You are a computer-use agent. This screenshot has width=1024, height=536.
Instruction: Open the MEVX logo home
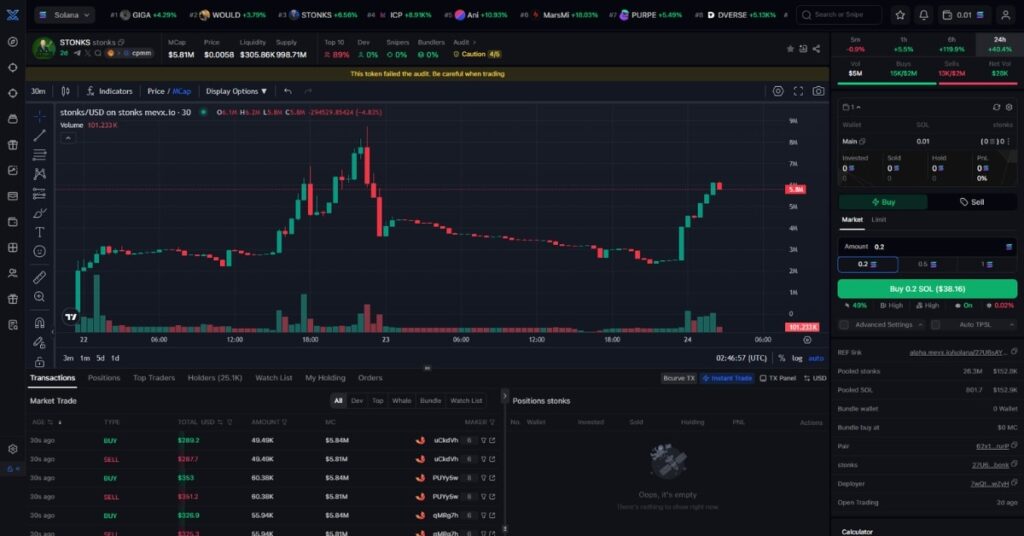coord(12,14)
